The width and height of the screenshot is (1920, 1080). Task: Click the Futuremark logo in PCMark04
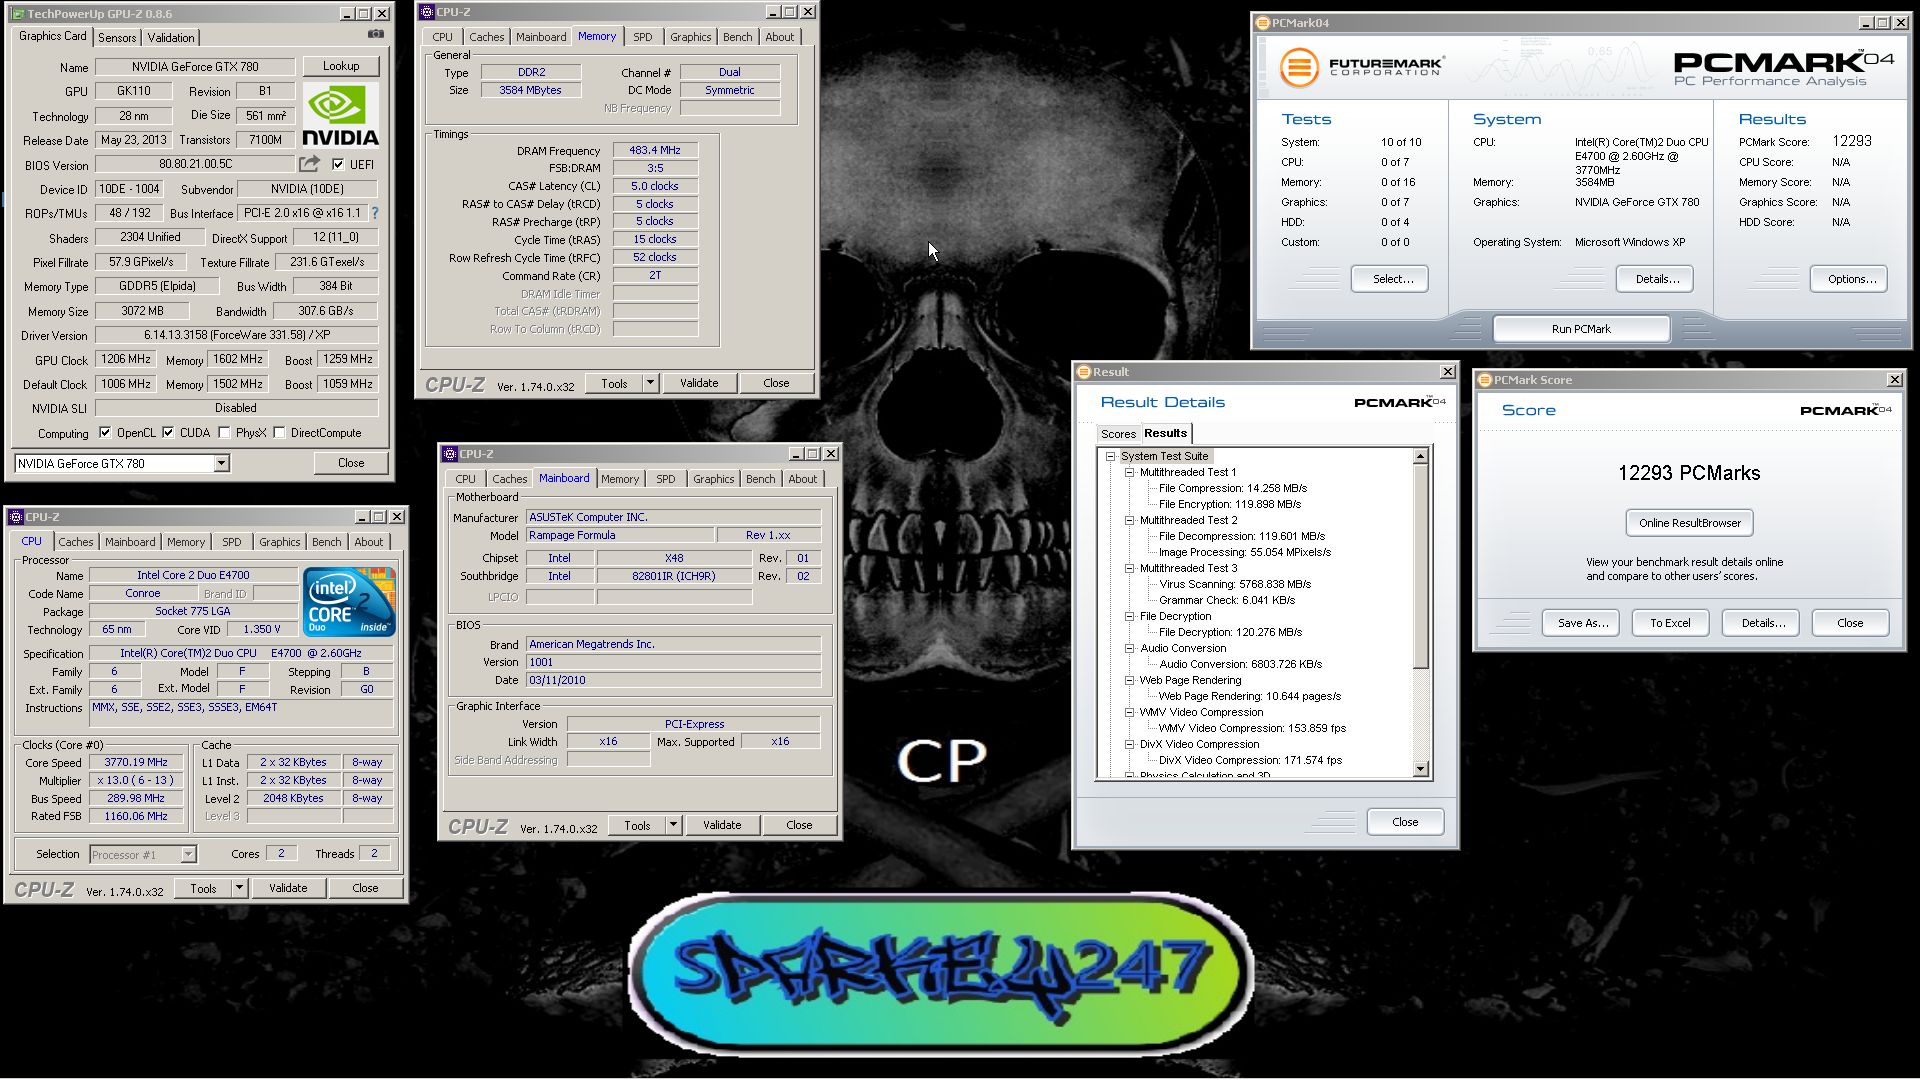point(1362,67)
